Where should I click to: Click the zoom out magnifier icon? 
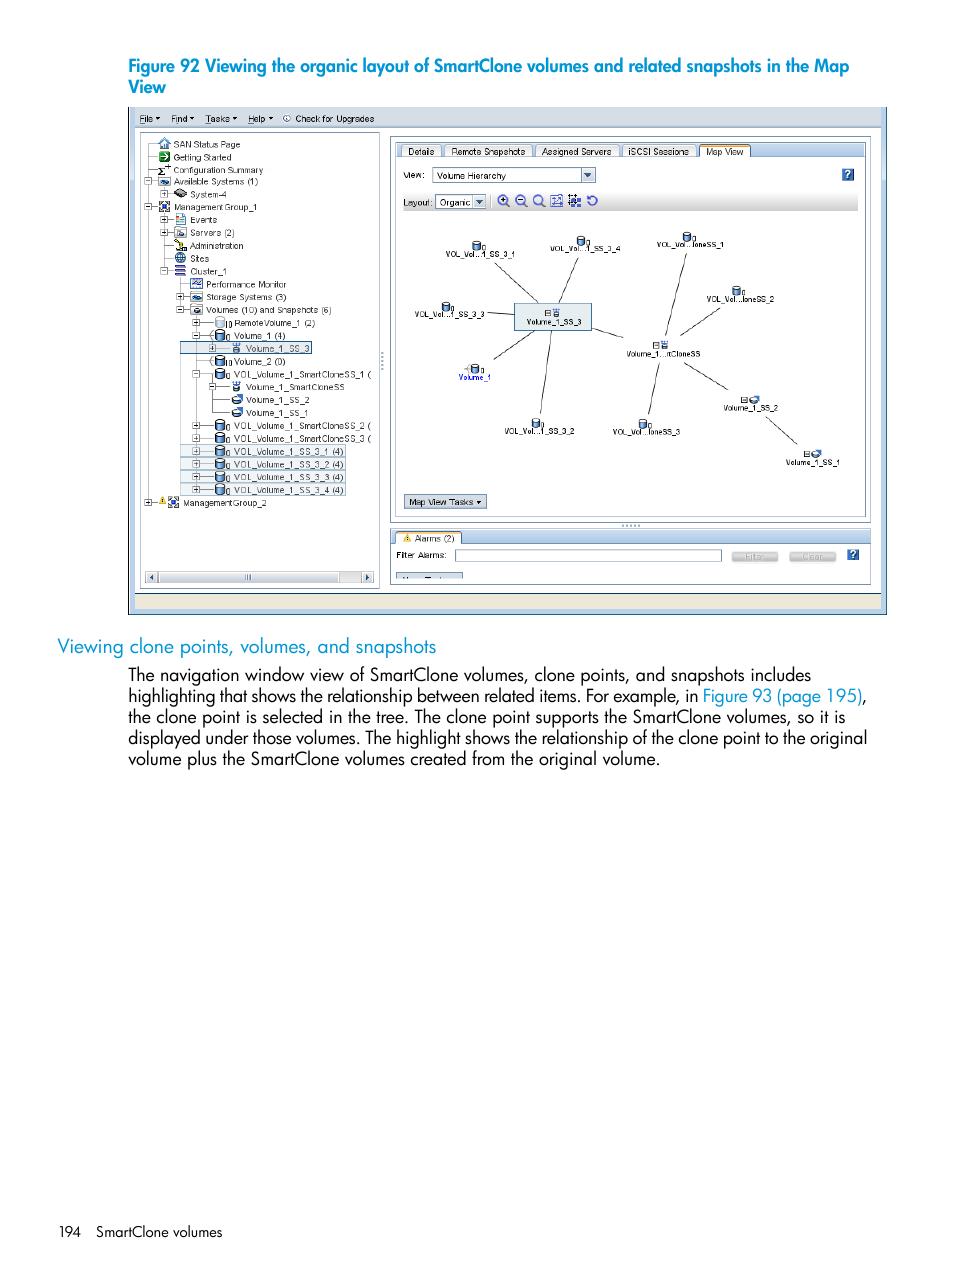coord(521,201)
